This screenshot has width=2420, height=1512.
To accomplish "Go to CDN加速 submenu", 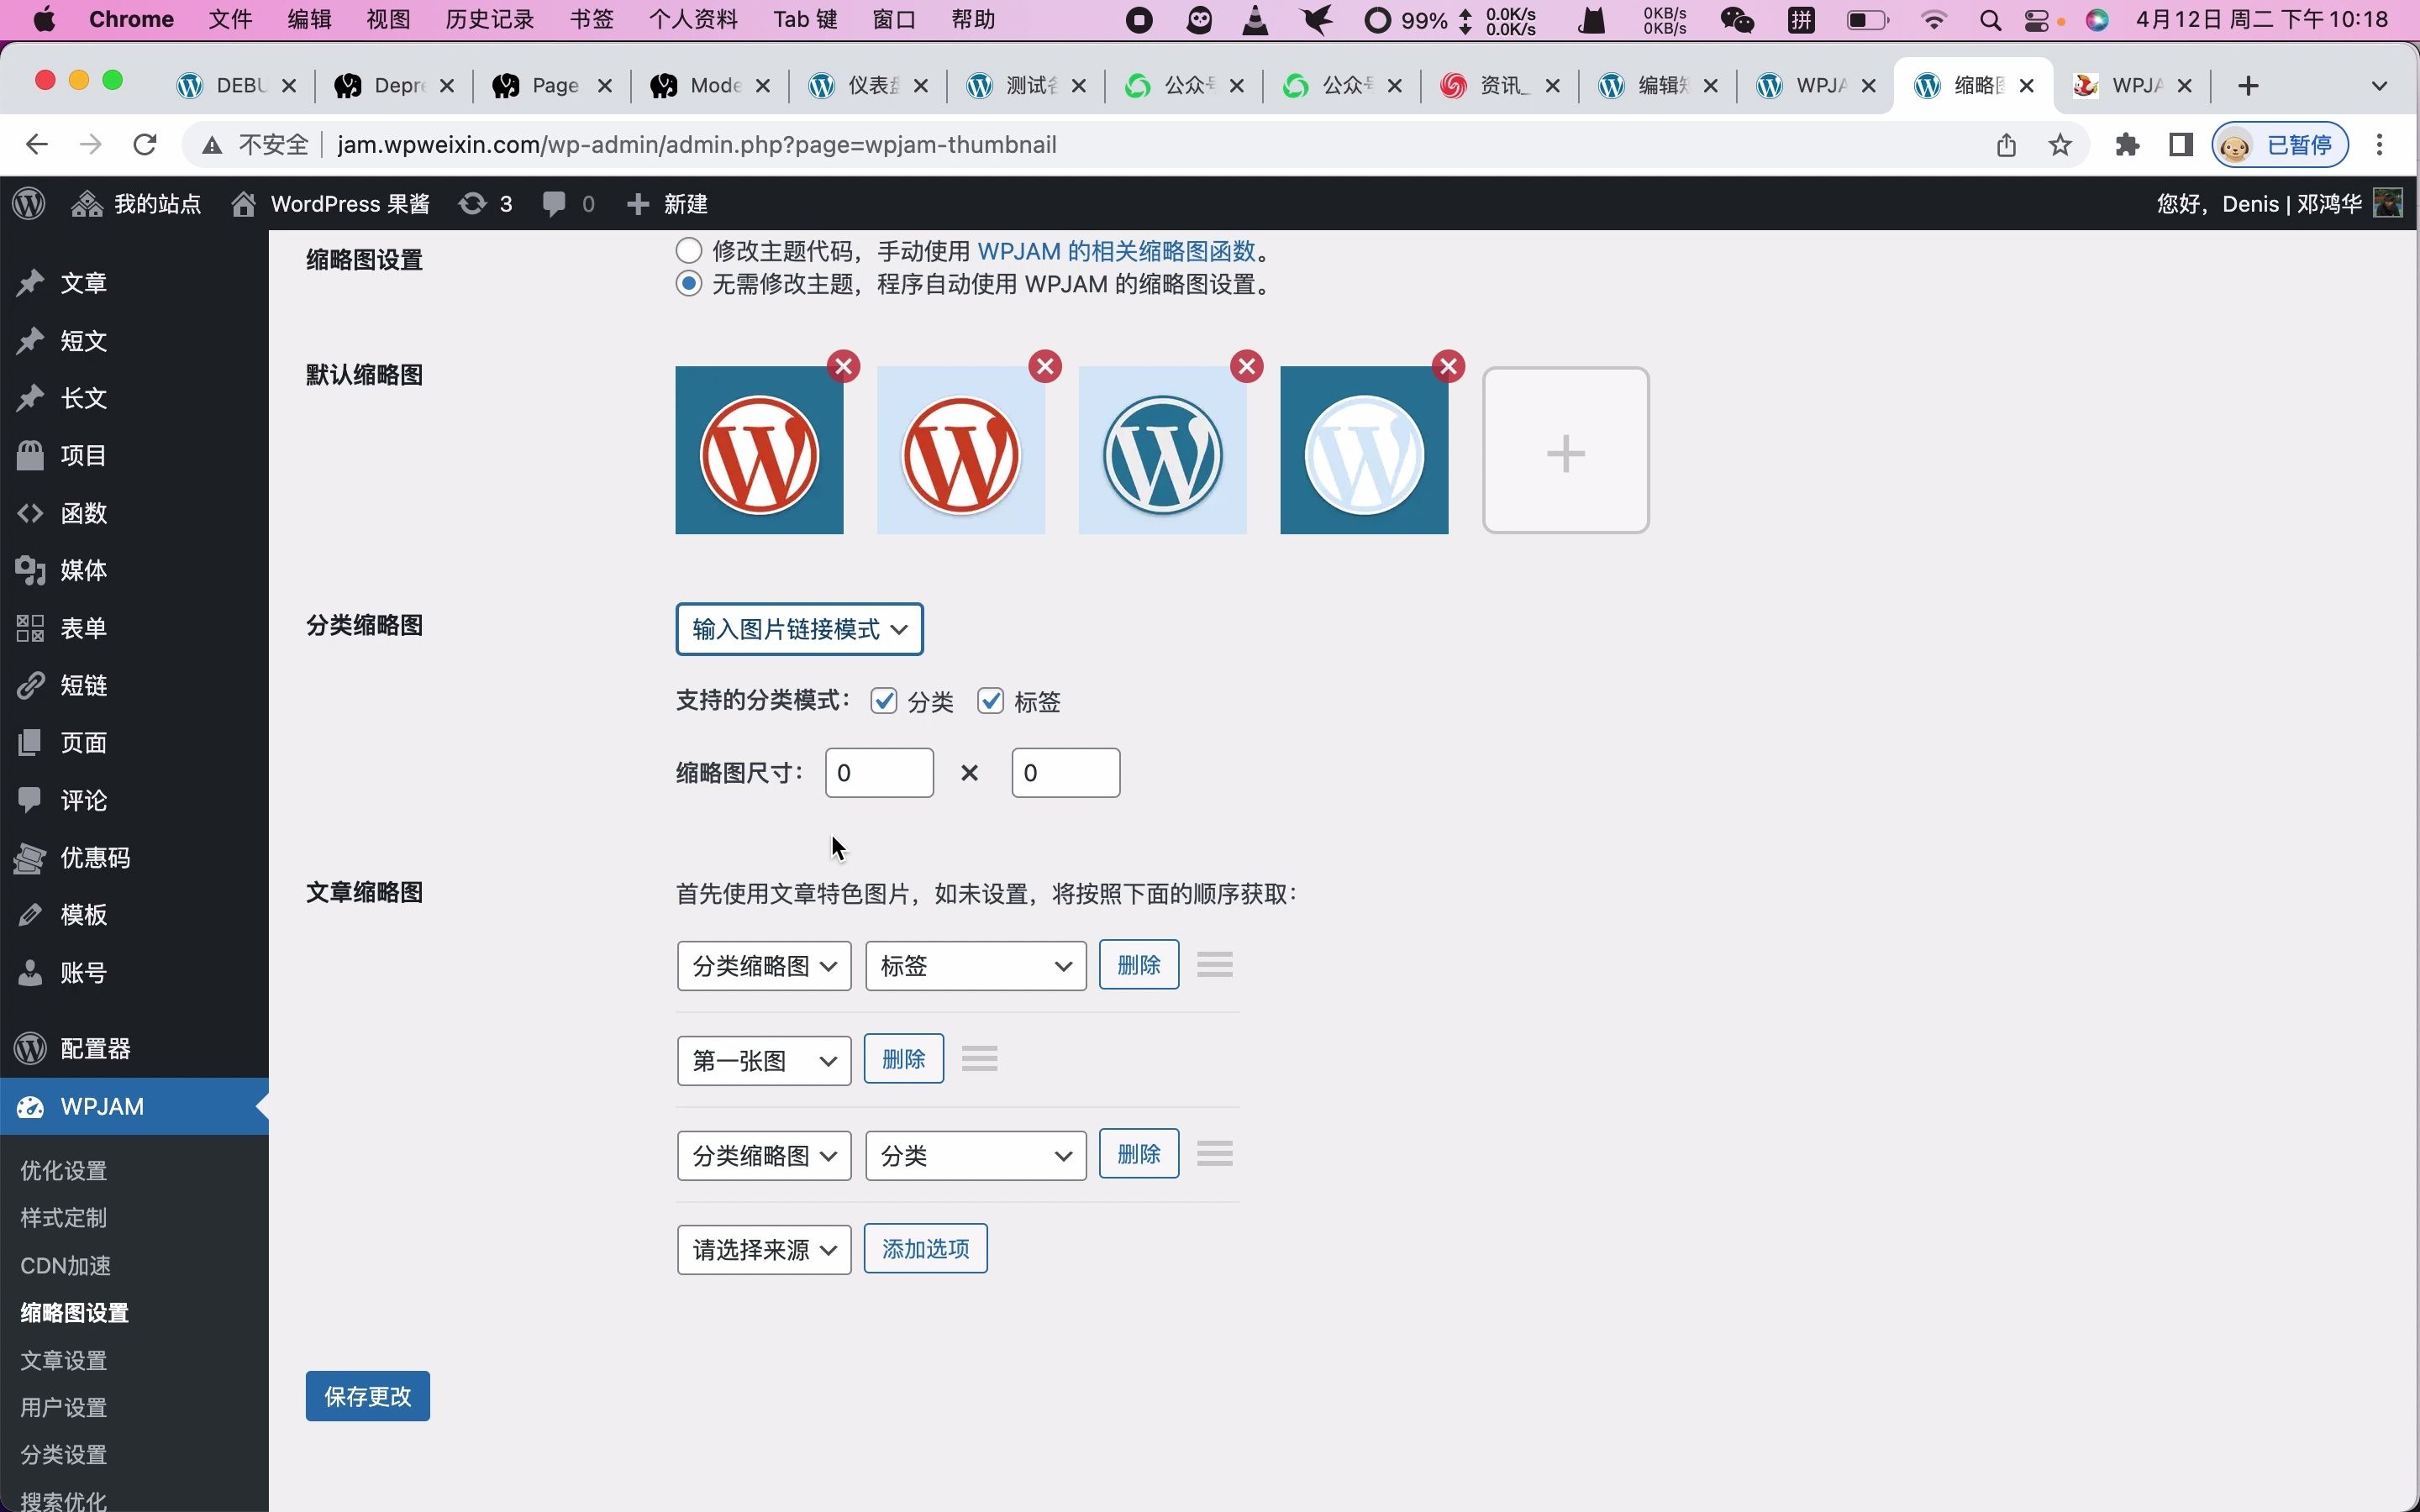I will pyautogui.click(x=66, y=1265).
